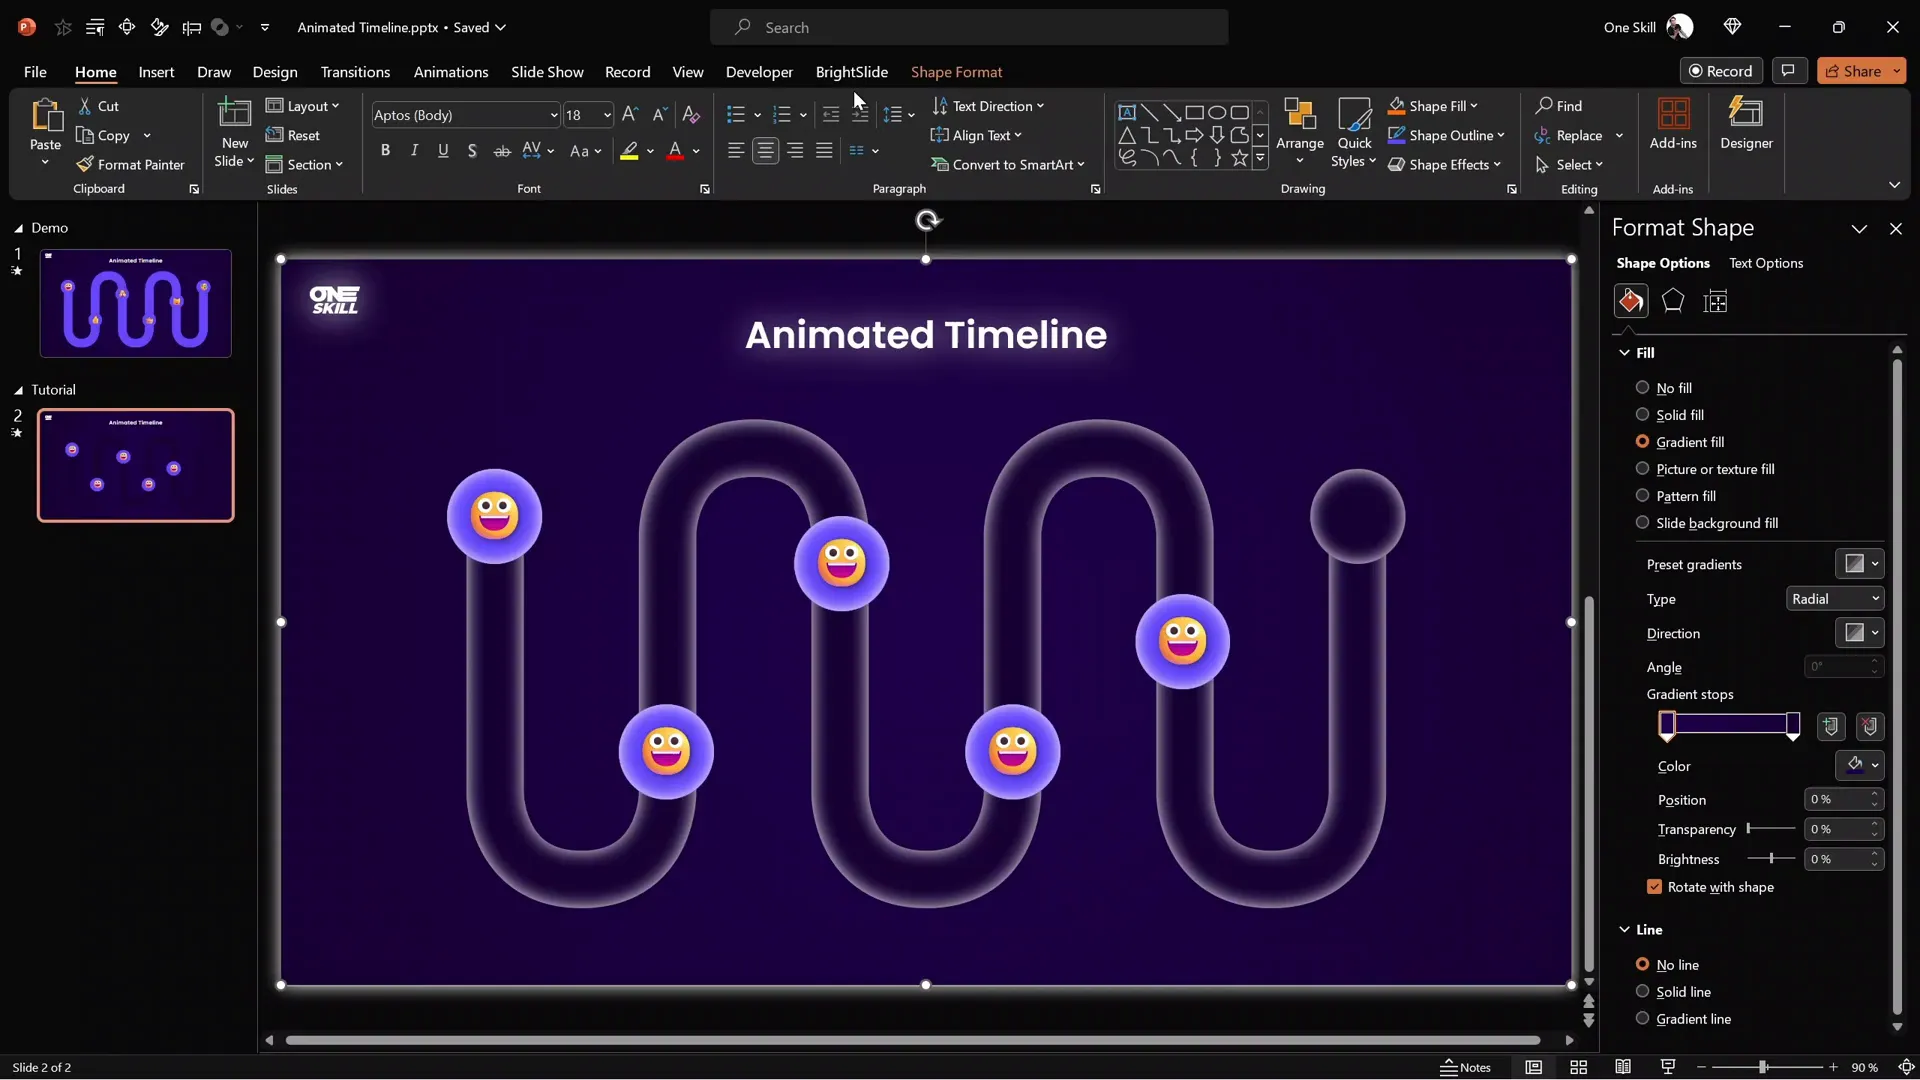Open gradient Direction dropdown
This screenshot has height=1080, width=1920.
pos(1860,633)
